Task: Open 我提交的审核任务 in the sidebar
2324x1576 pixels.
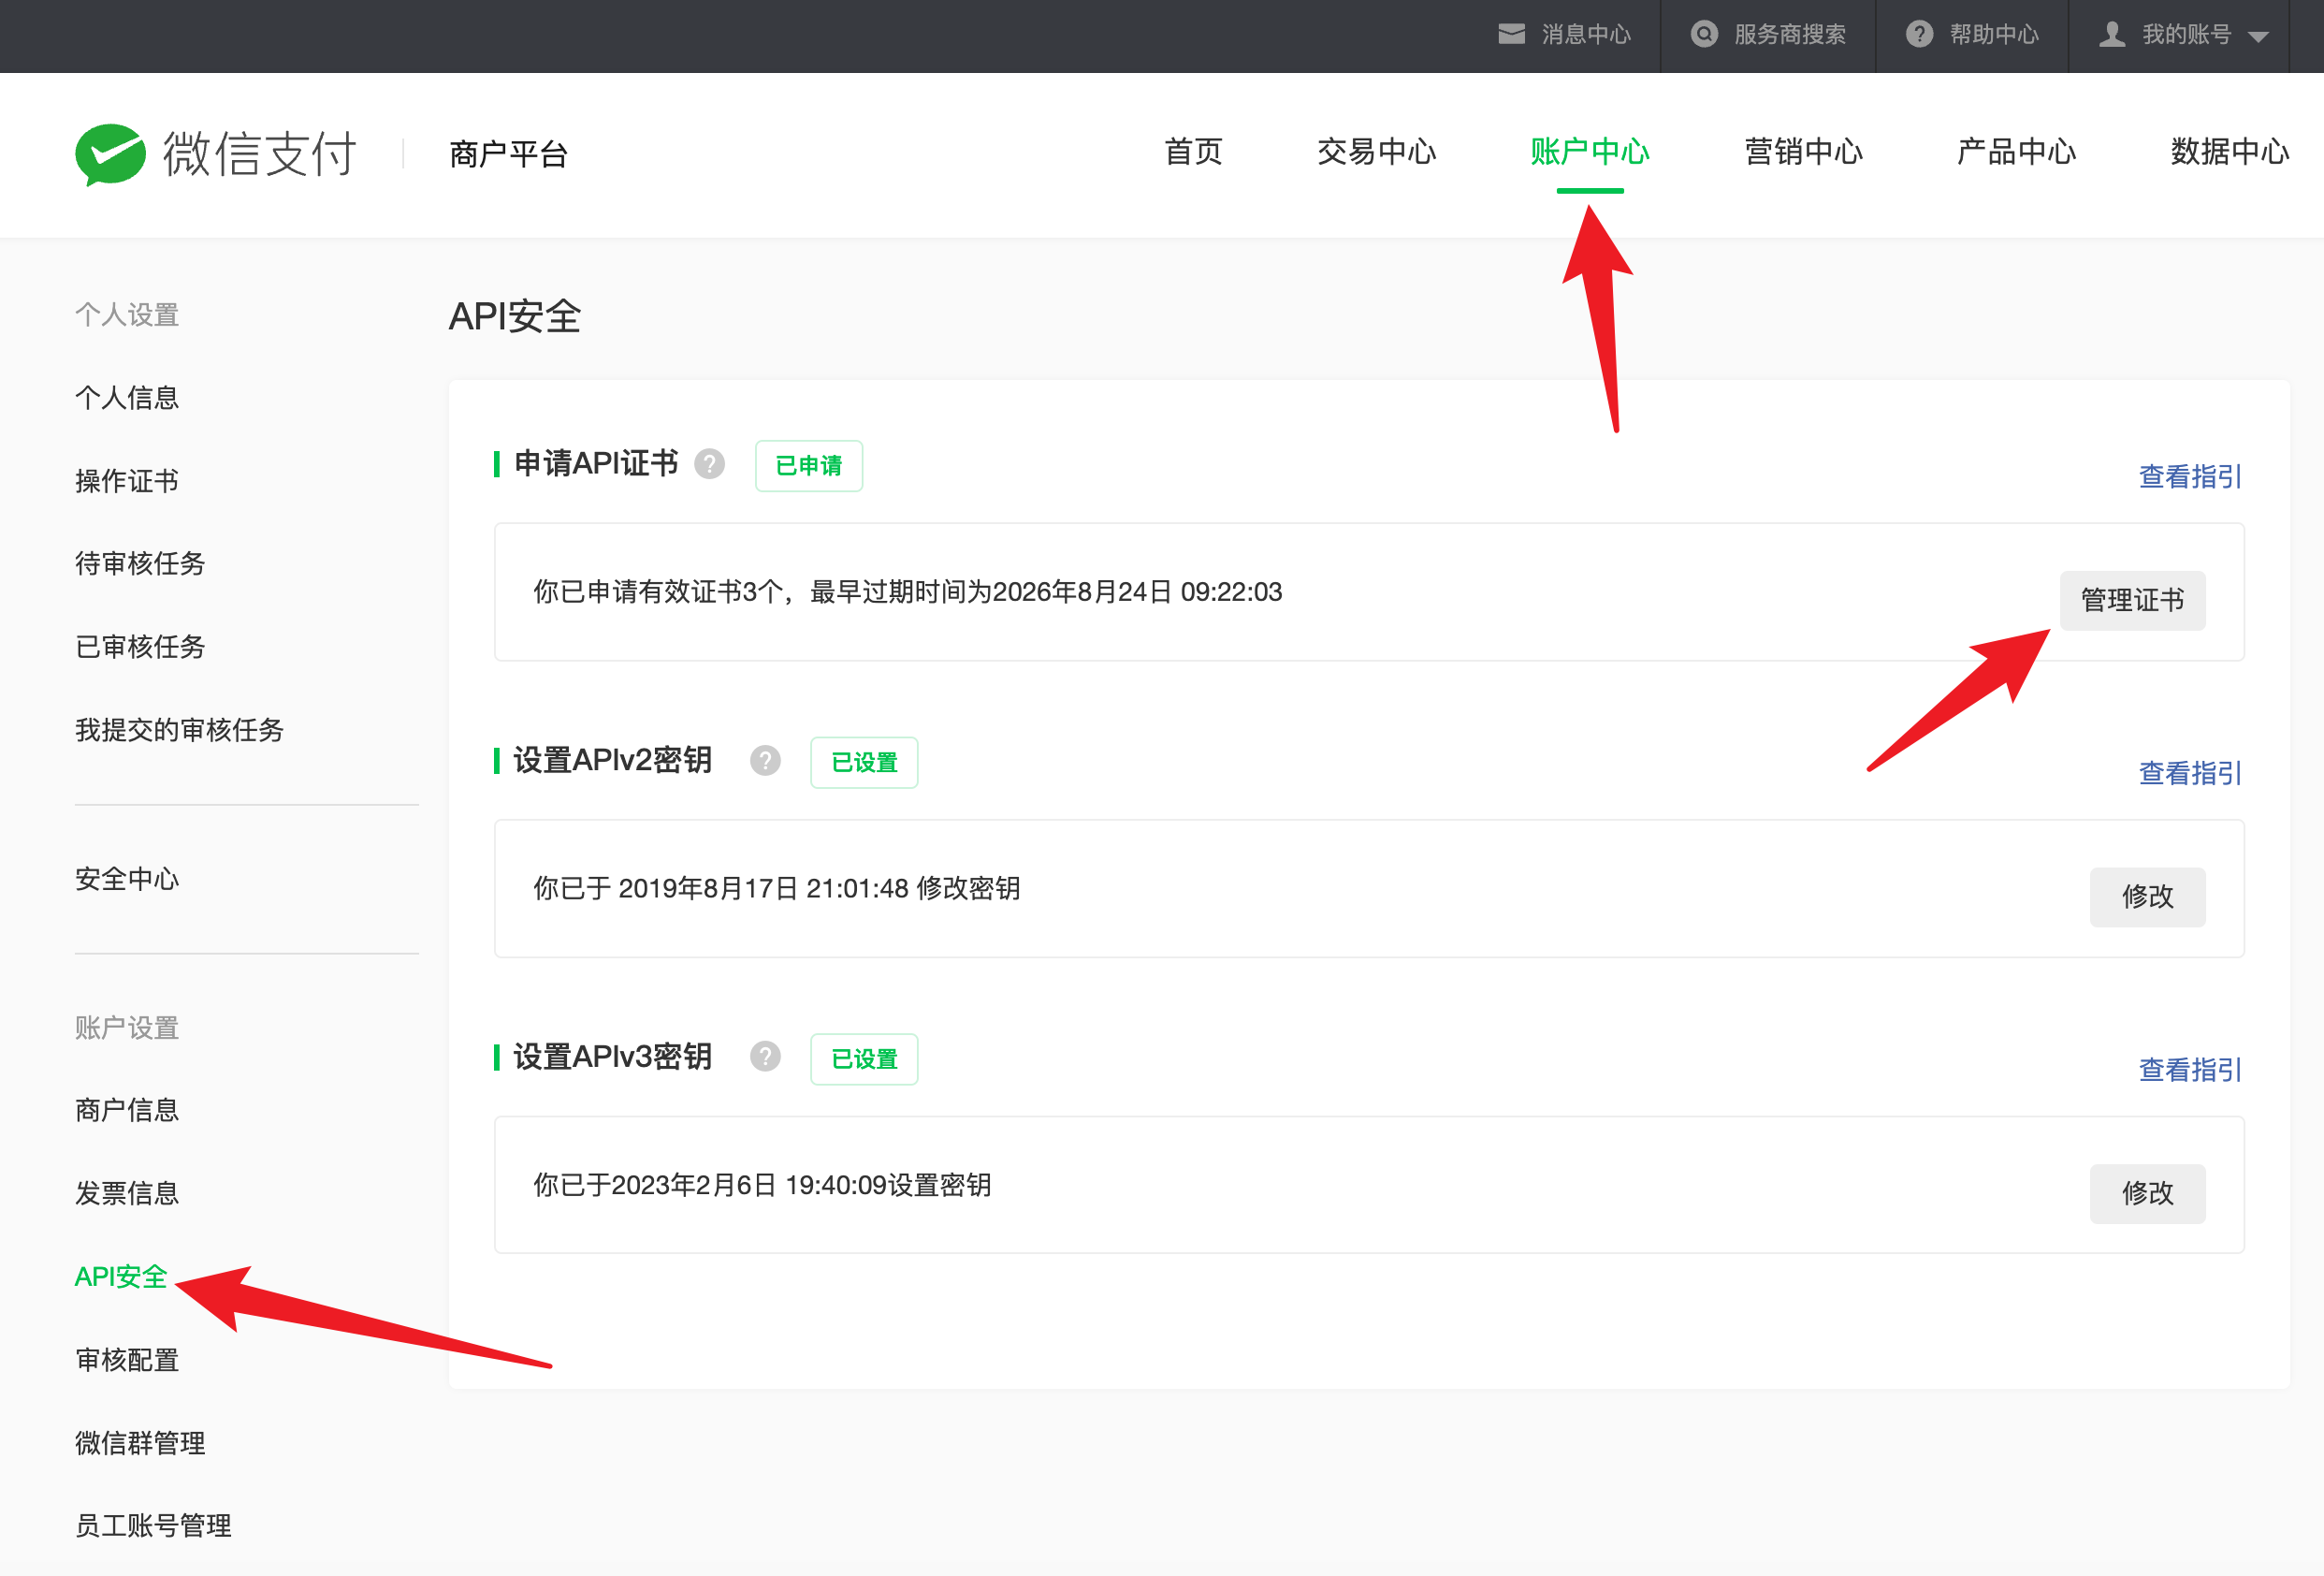Action: pyautogui.click(x=180, y=730)
